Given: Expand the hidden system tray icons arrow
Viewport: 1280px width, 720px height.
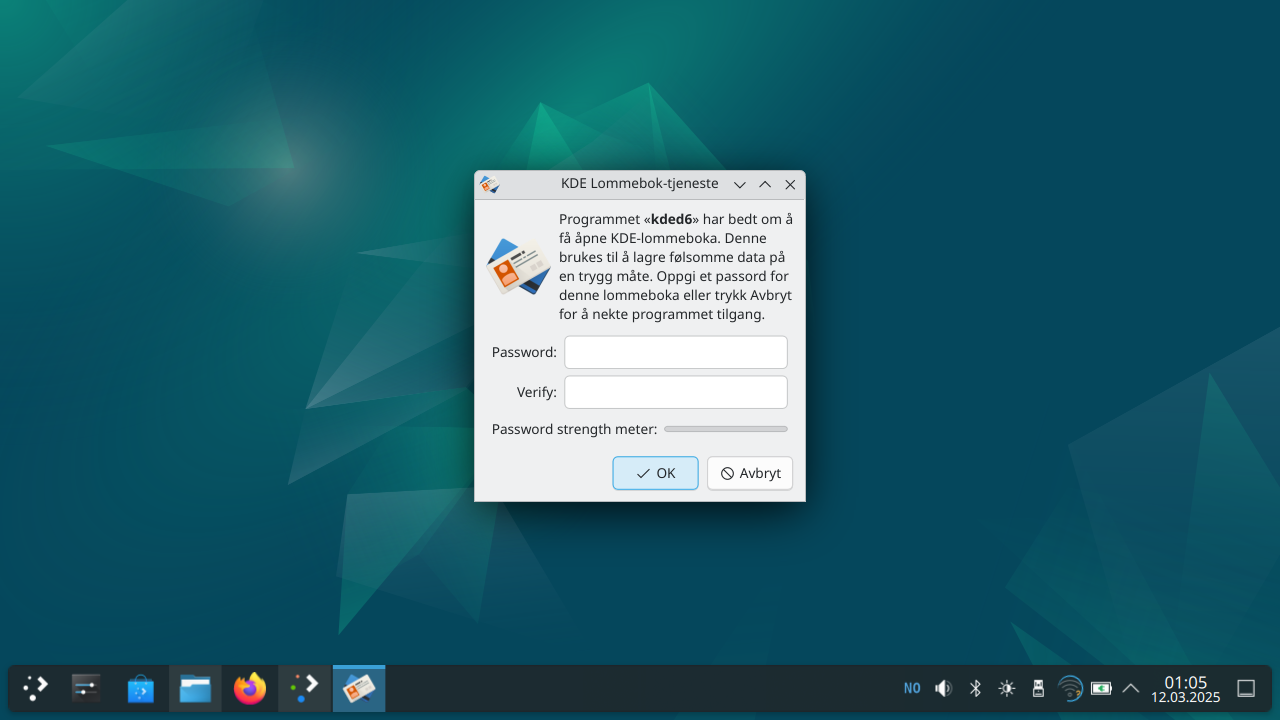Looking at the screenshot, I should [1131, 688].
